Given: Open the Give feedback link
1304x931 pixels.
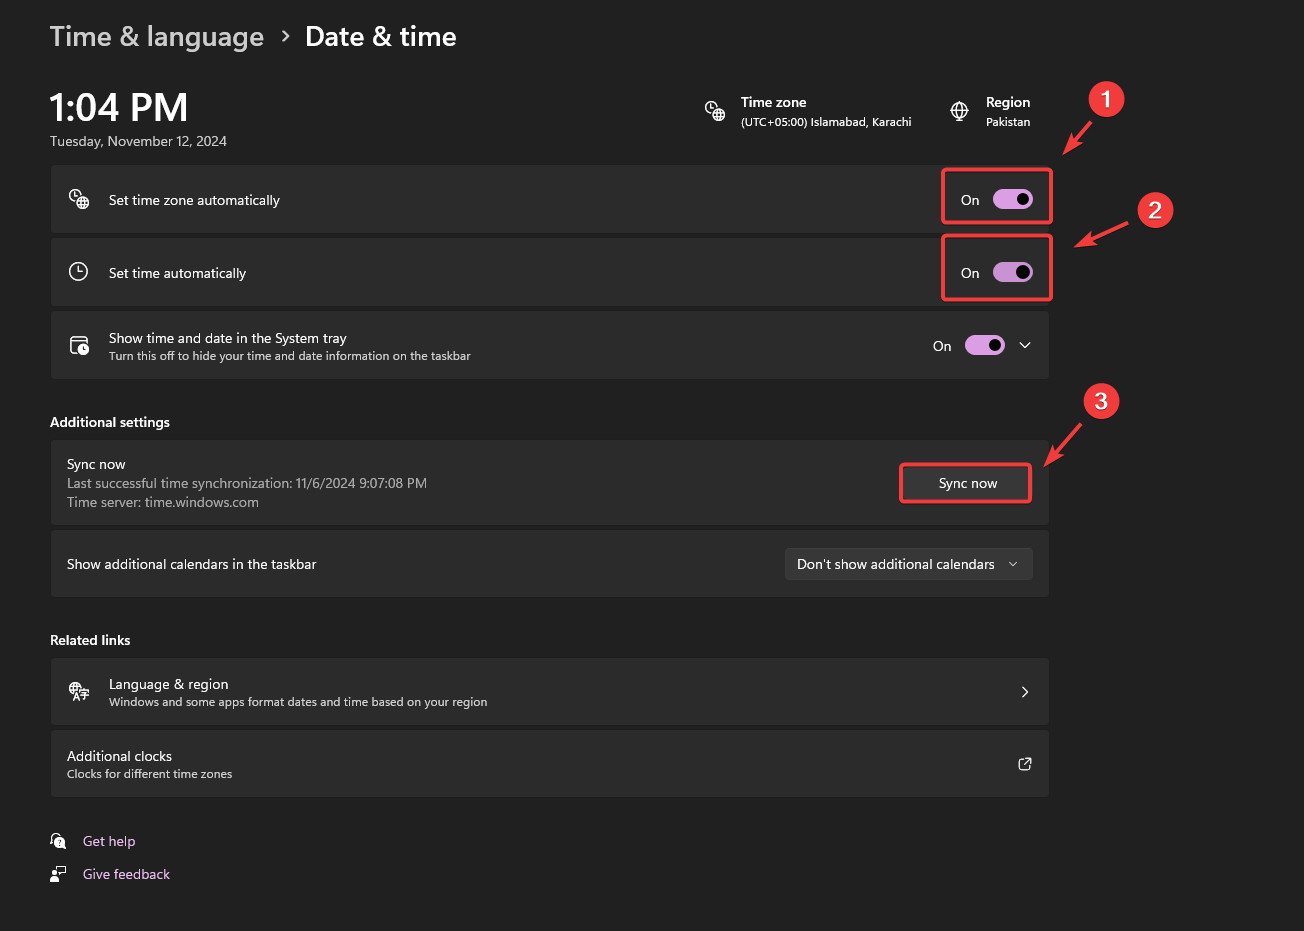Looking at the screenshot, I should [x=126, y=874].
